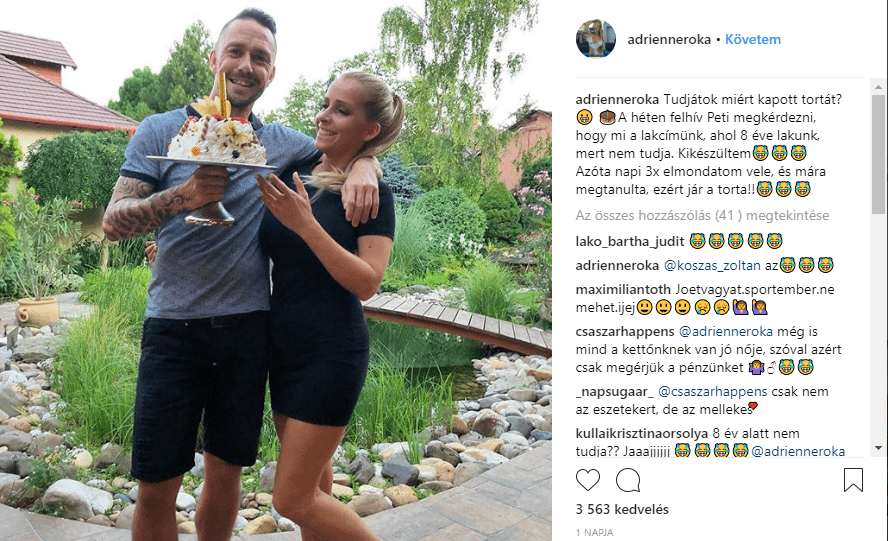Like the post with the heart icon
This screenshot has width=888, height=541.
tap(588, 480)
